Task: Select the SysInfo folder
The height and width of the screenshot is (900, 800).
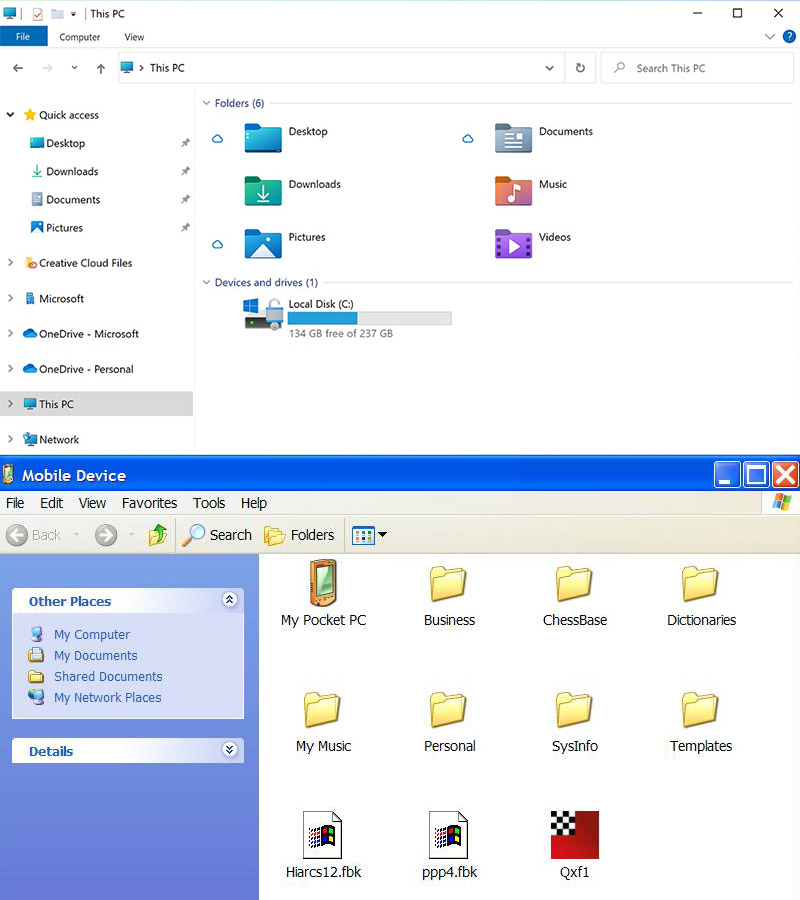Action: pyautogui.click(x=574, y=709)
